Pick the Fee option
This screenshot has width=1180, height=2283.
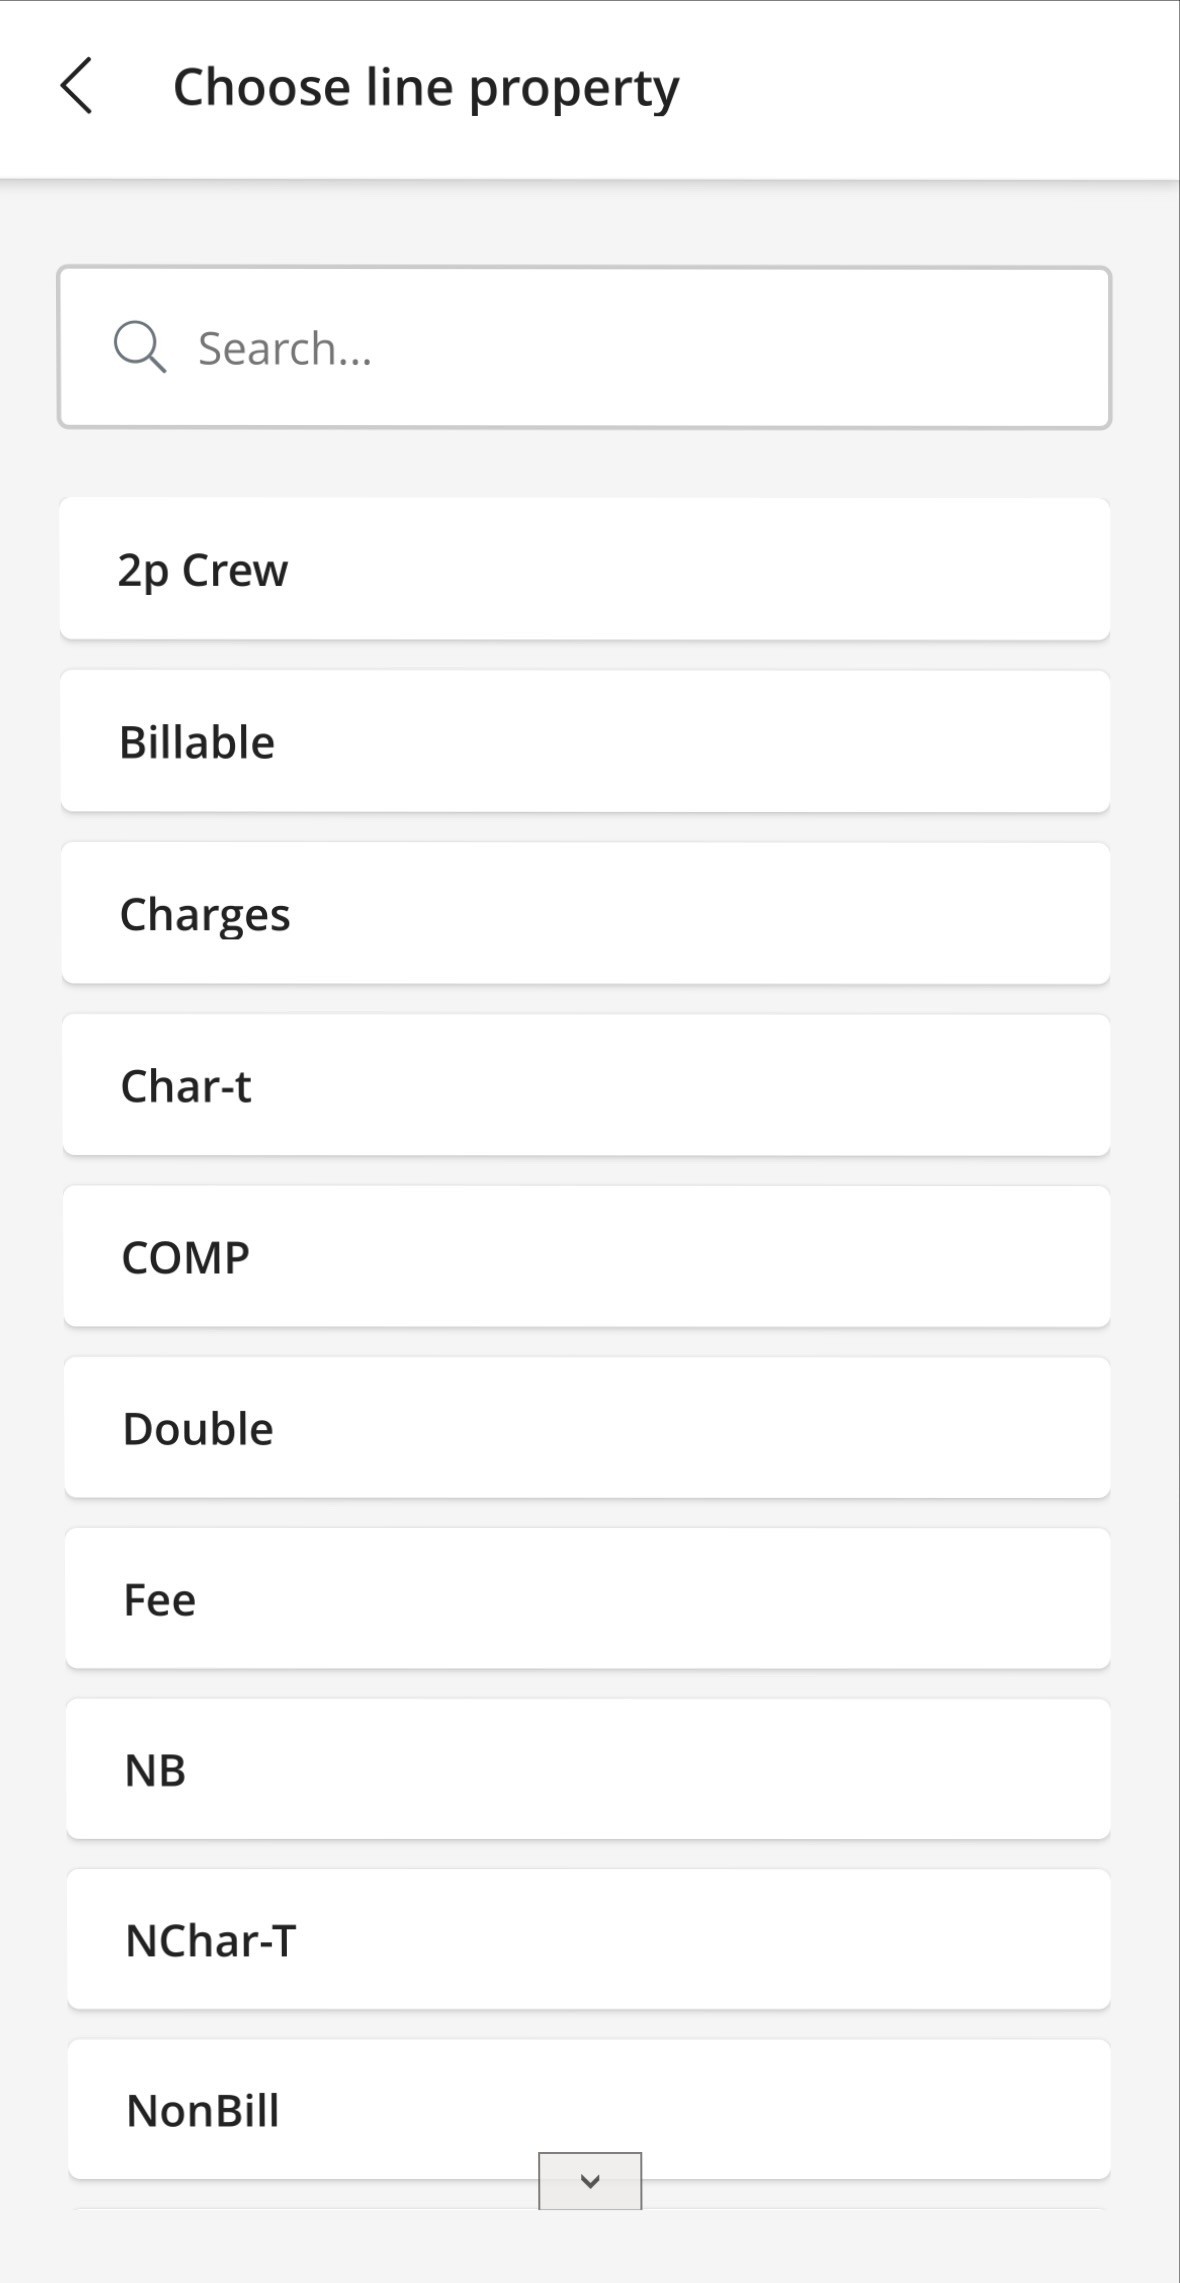(585, 1598)
